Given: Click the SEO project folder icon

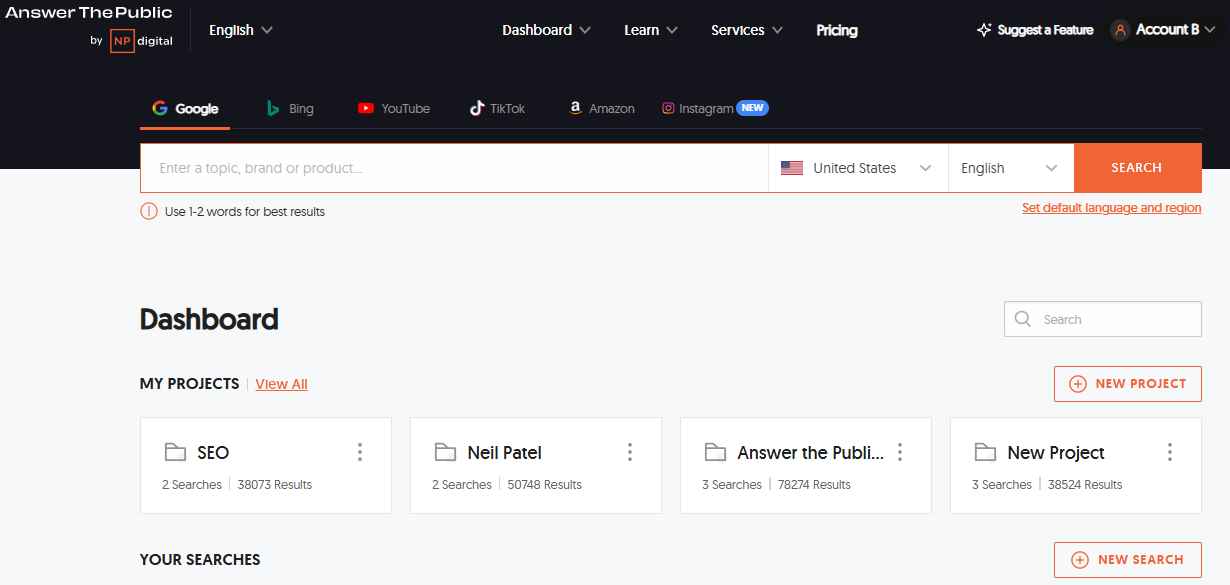Looking at the screenshot, I should [x=176, y=452].
